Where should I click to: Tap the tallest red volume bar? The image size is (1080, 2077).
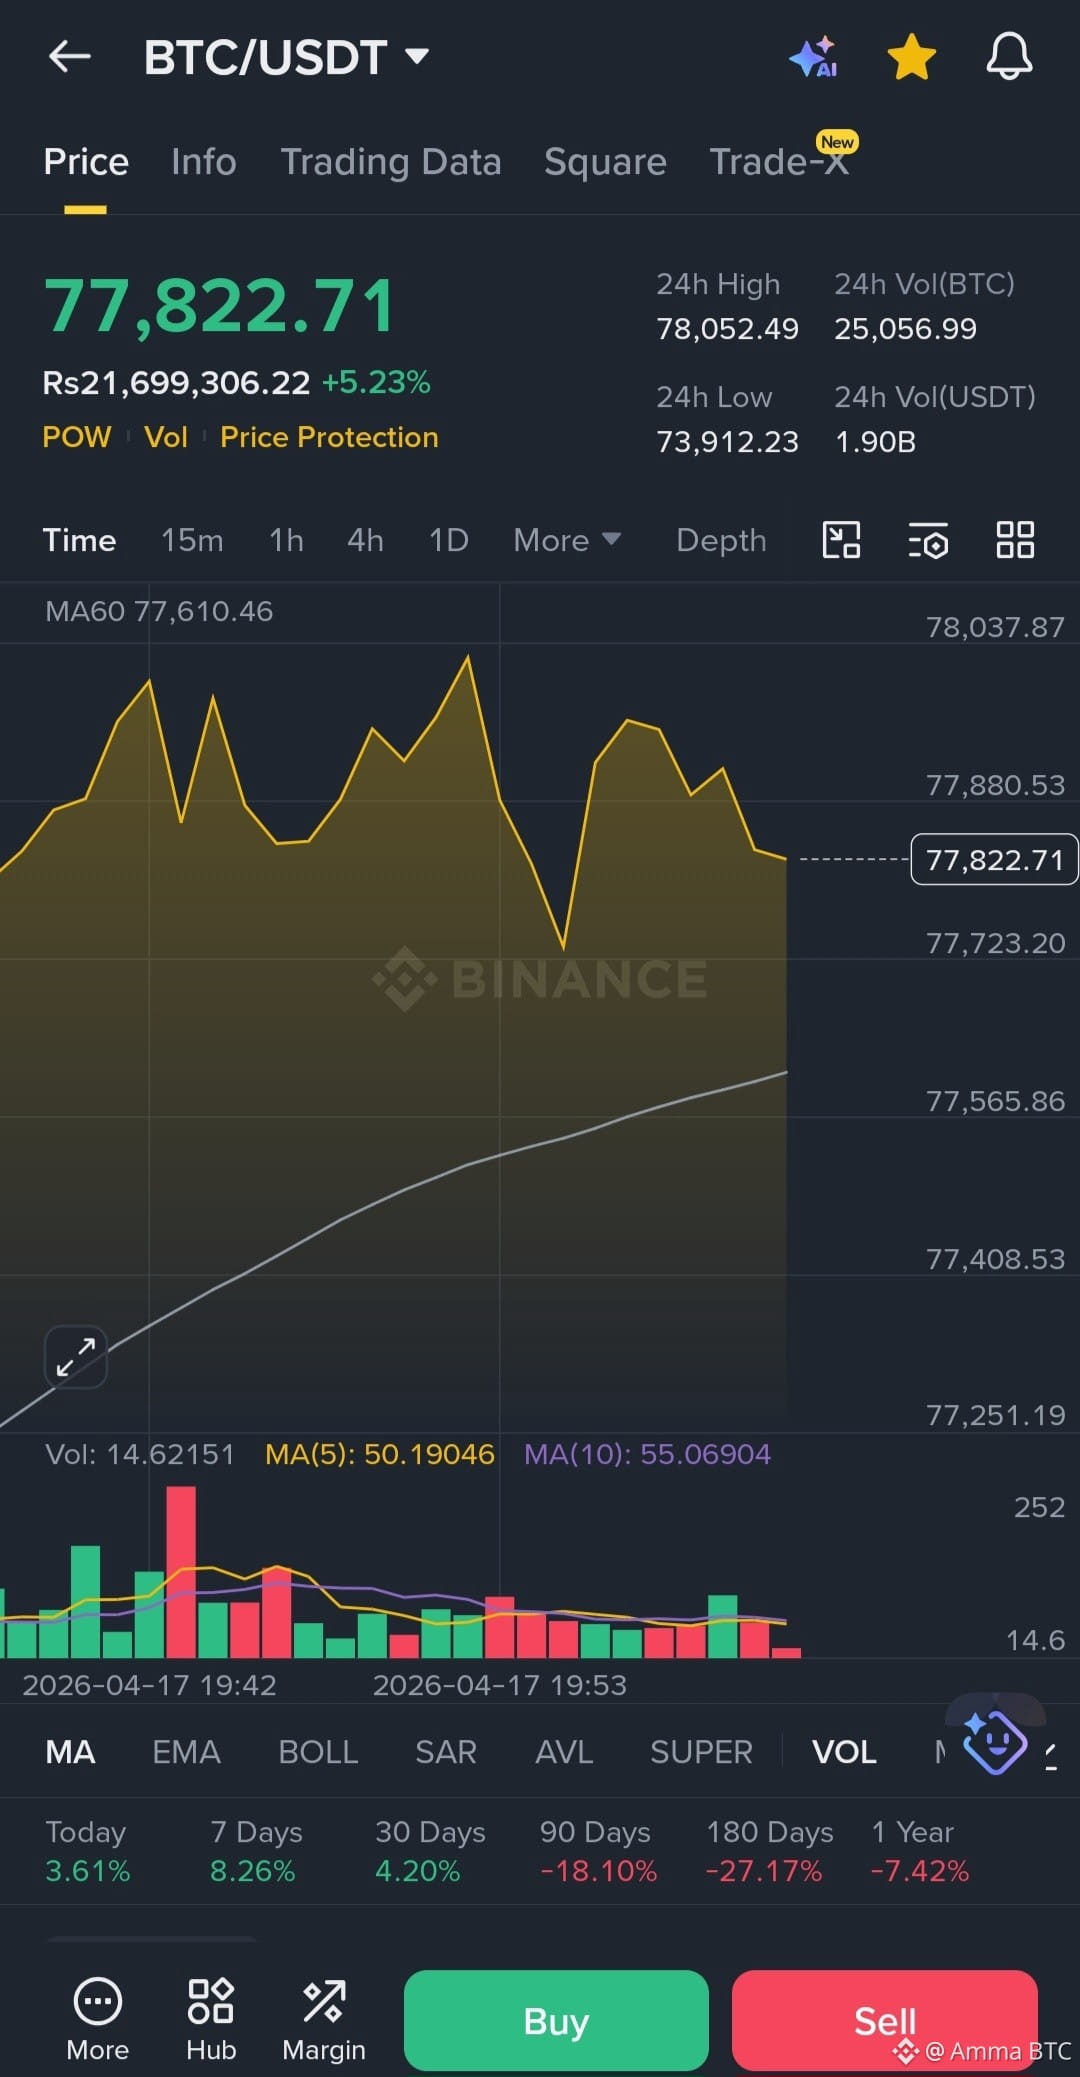pyautogui.click(x=181, y=1572)
